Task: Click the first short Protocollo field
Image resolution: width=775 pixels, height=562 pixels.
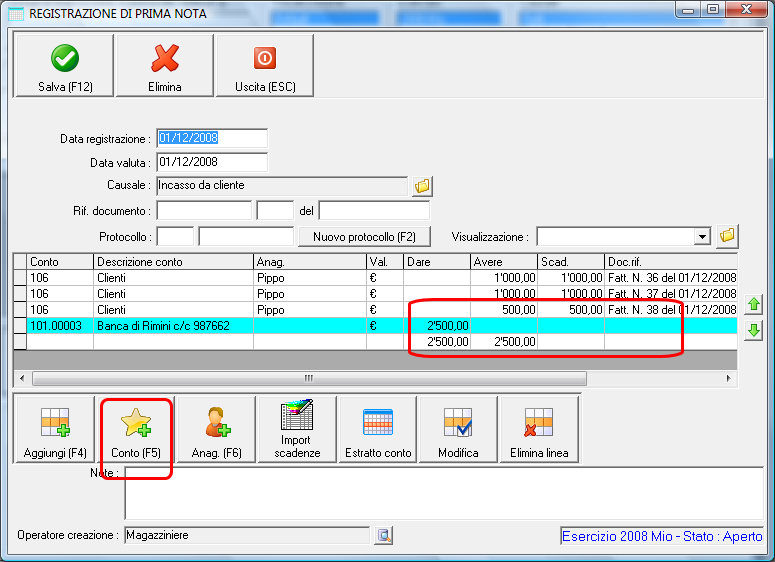Action: pyautogui.click(x=175, y=237)
